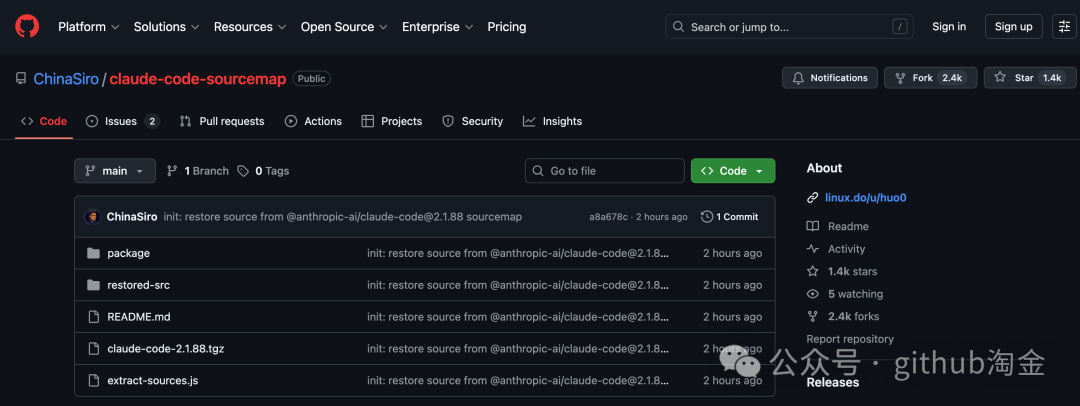
Task: Click the linux.do/u/huo0 link
Action: tap(865, 198)
